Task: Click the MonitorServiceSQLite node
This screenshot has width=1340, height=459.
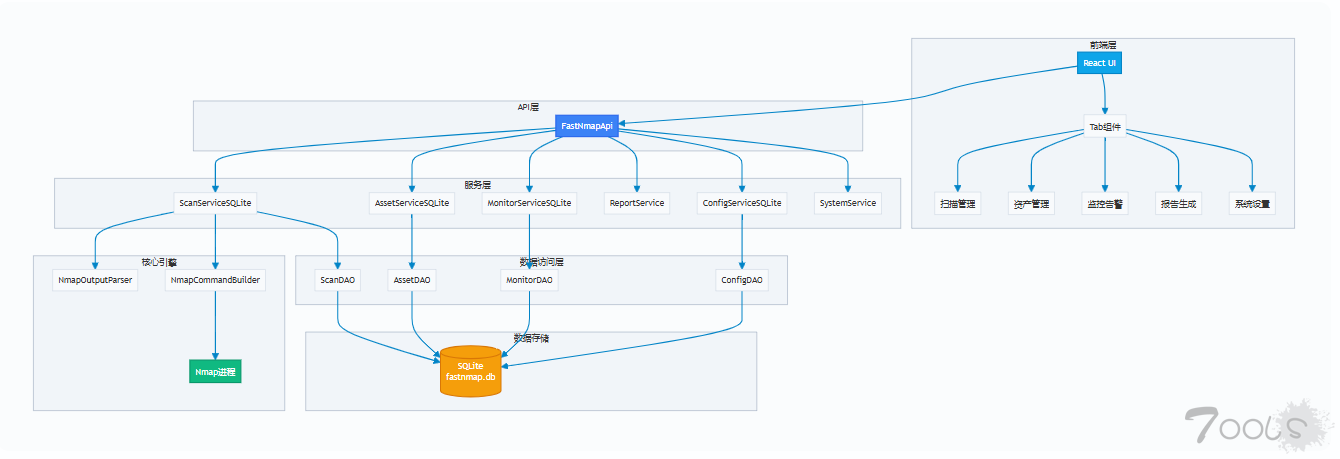Action: pyautogui.click(x=529, y=203)
